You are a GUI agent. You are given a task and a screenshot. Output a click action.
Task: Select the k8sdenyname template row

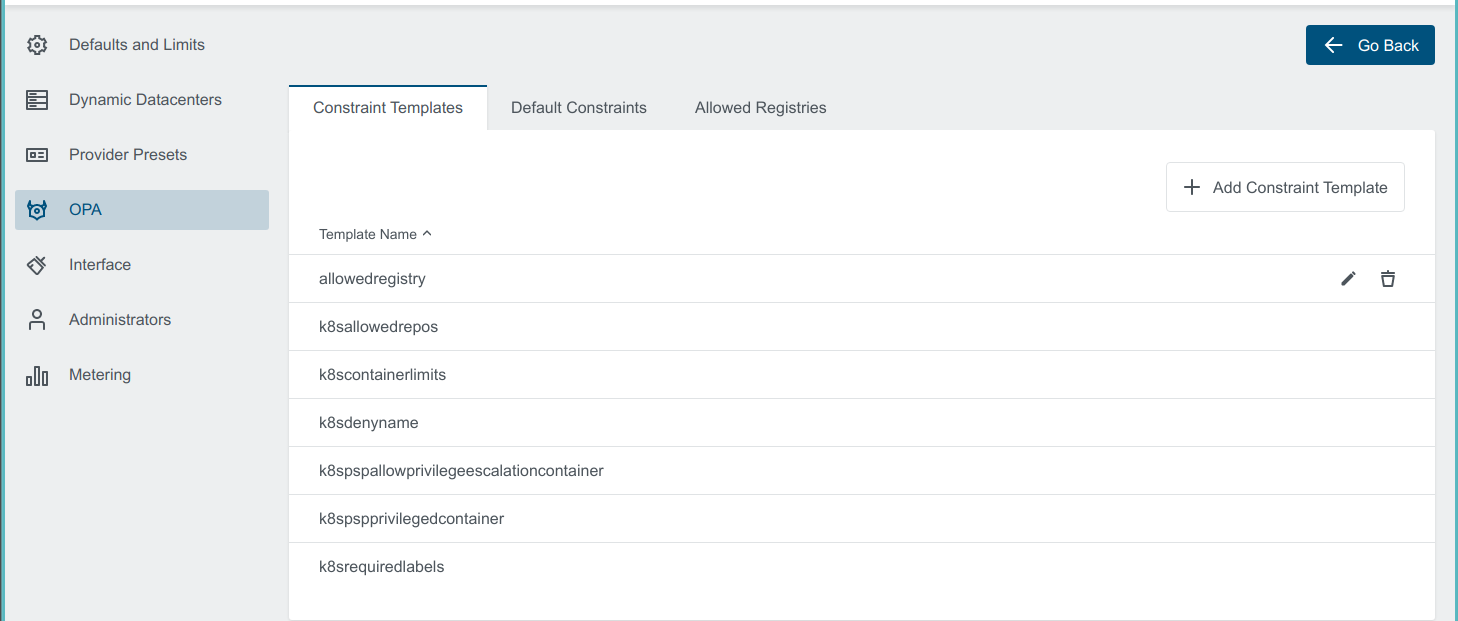click(368, 422)
